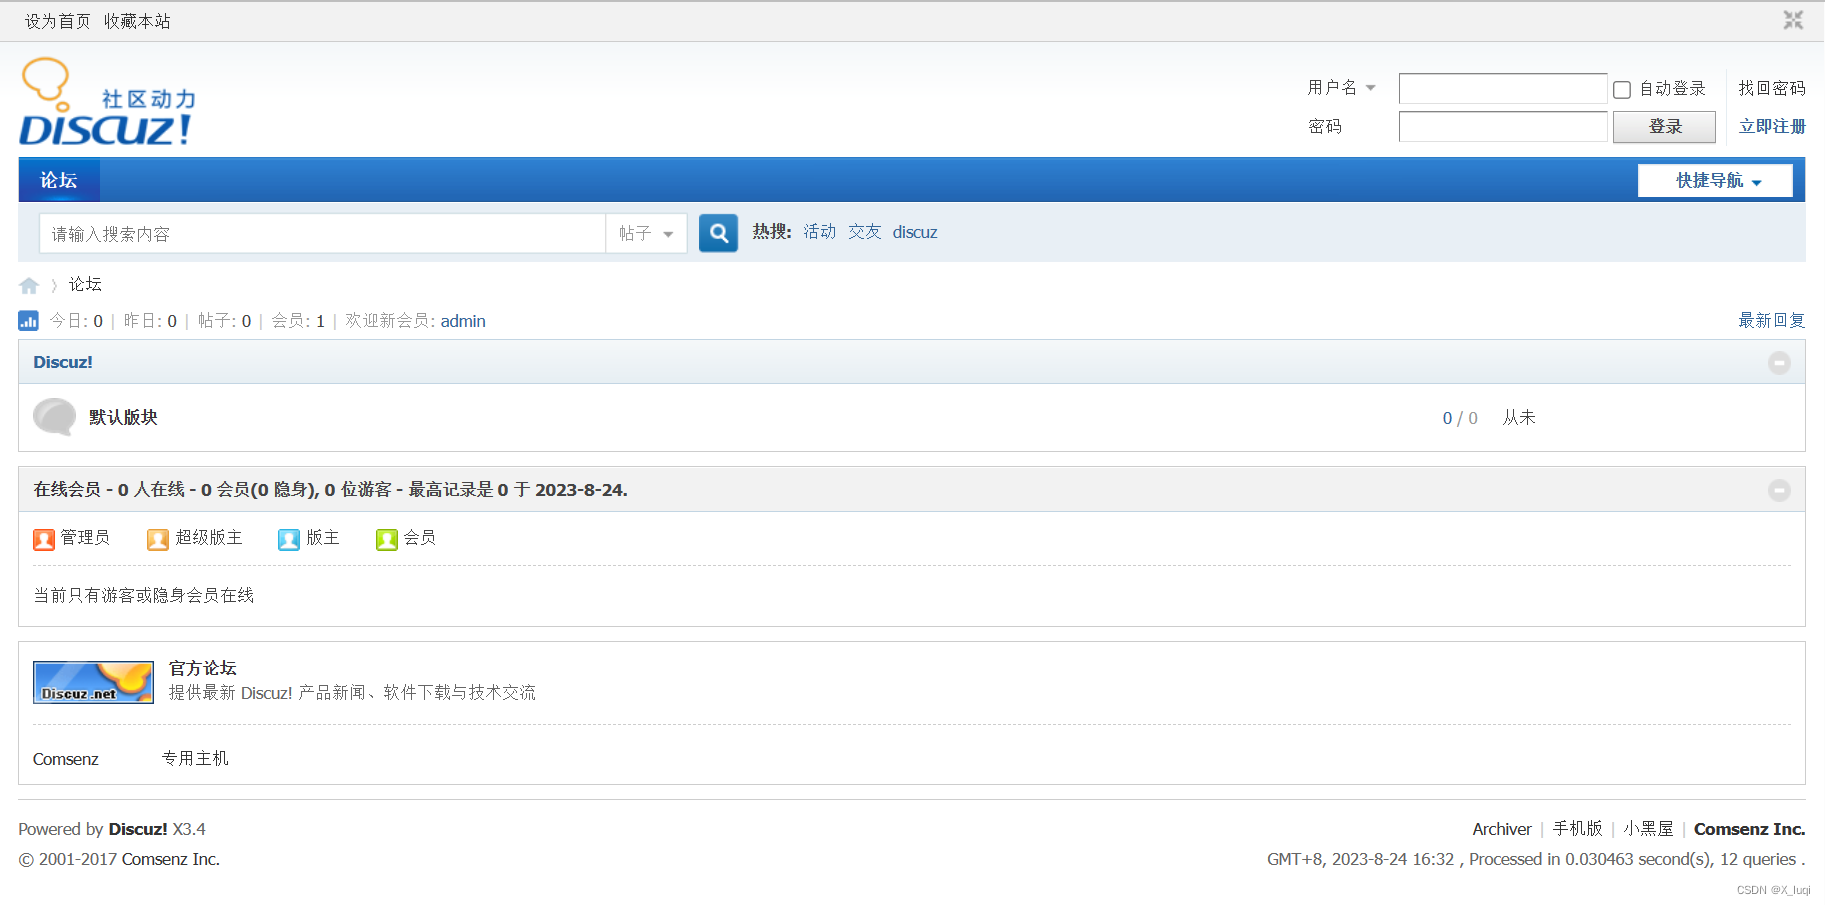Viewport: 1825px width, 905px height.
Task: Click the Discuz! Powered by link
Action: [x=138, y=829]
